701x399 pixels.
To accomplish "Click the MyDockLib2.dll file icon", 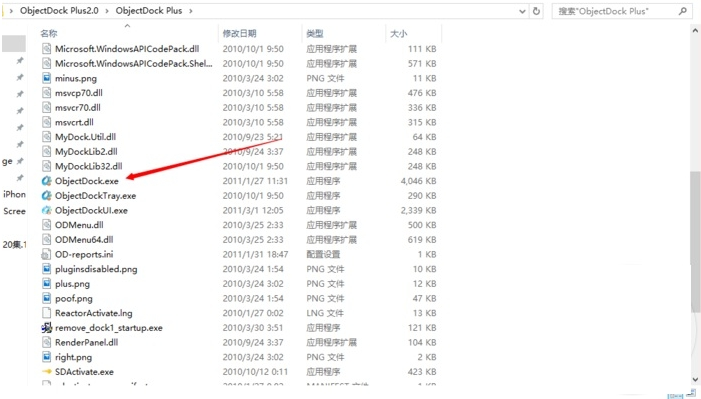I will click(x=46, y=152).
